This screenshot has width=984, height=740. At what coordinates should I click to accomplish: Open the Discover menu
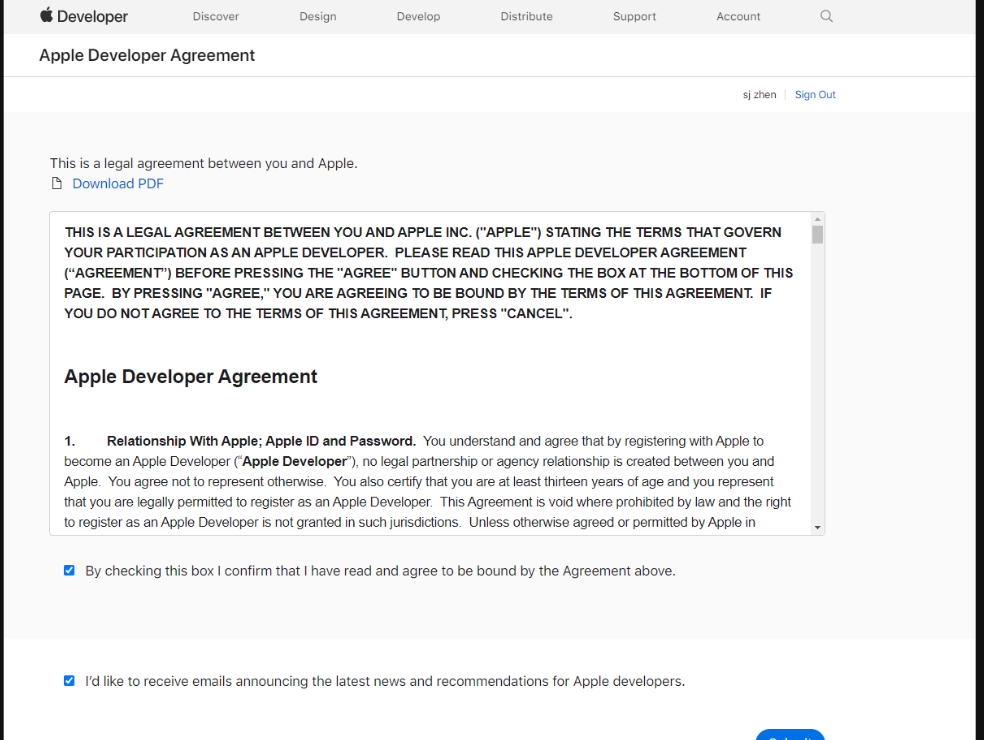pos(215,16)
